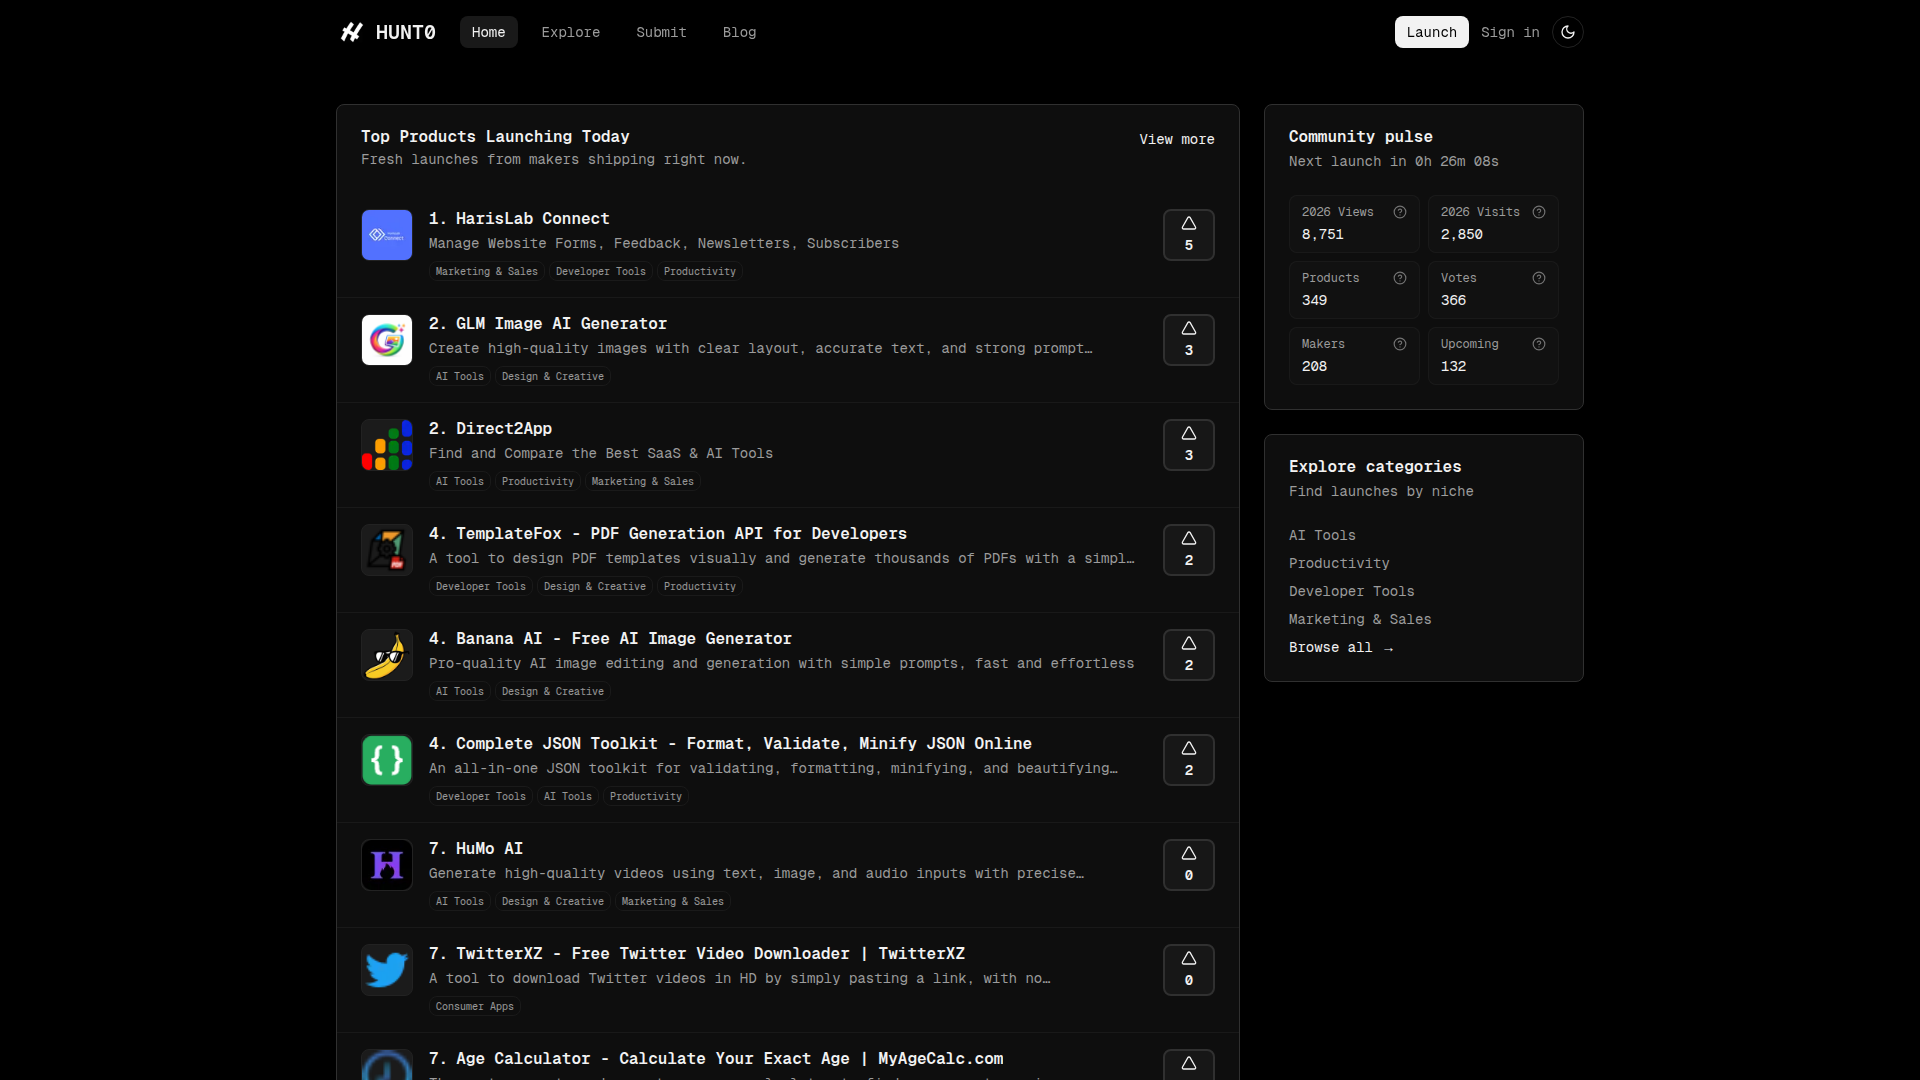Show help icon next to Votes

[x=1539, y=278]
